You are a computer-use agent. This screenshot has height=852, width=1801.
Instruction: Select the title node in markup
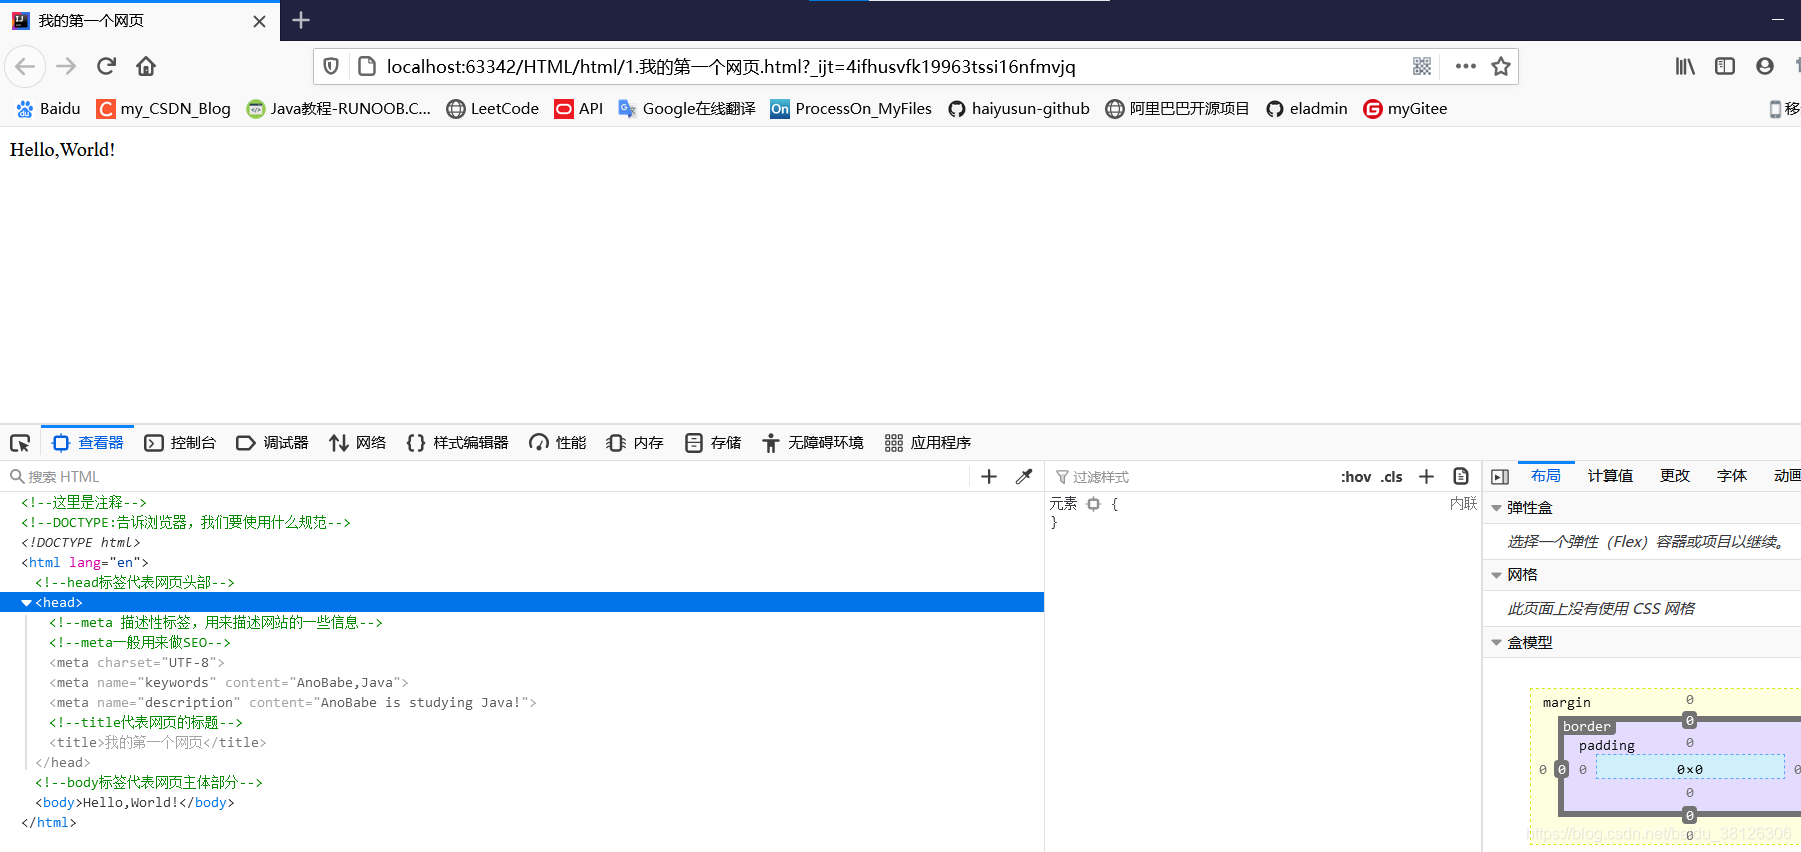pos(158,743)
